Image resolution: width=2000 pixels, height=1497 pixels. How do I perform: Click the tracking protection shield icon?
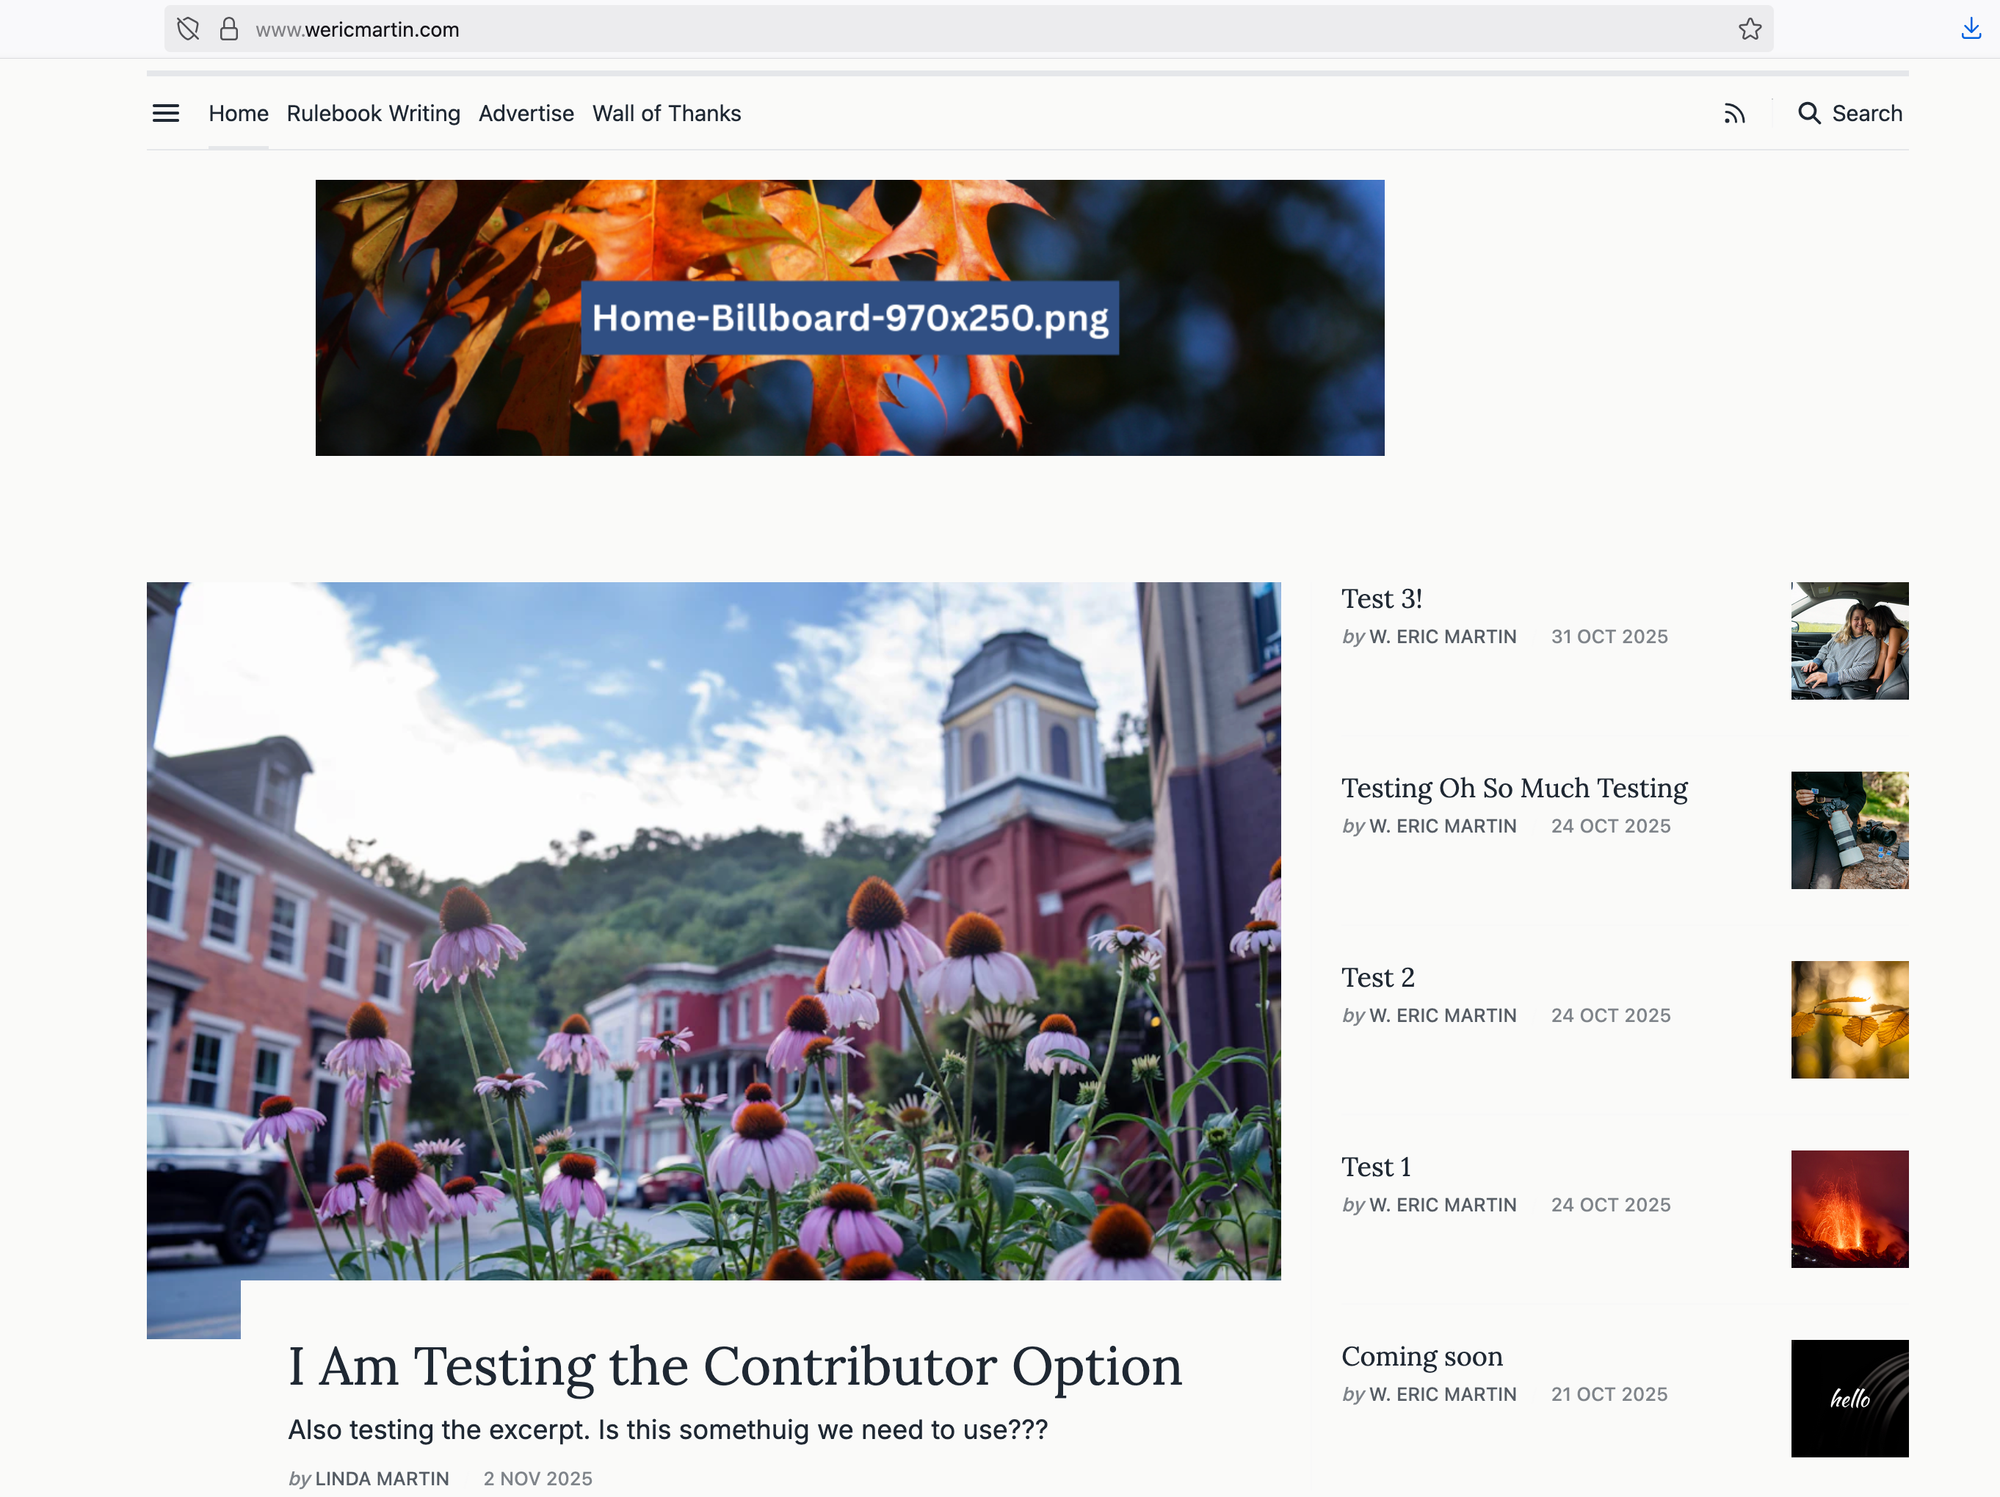[x=187, y=29]
